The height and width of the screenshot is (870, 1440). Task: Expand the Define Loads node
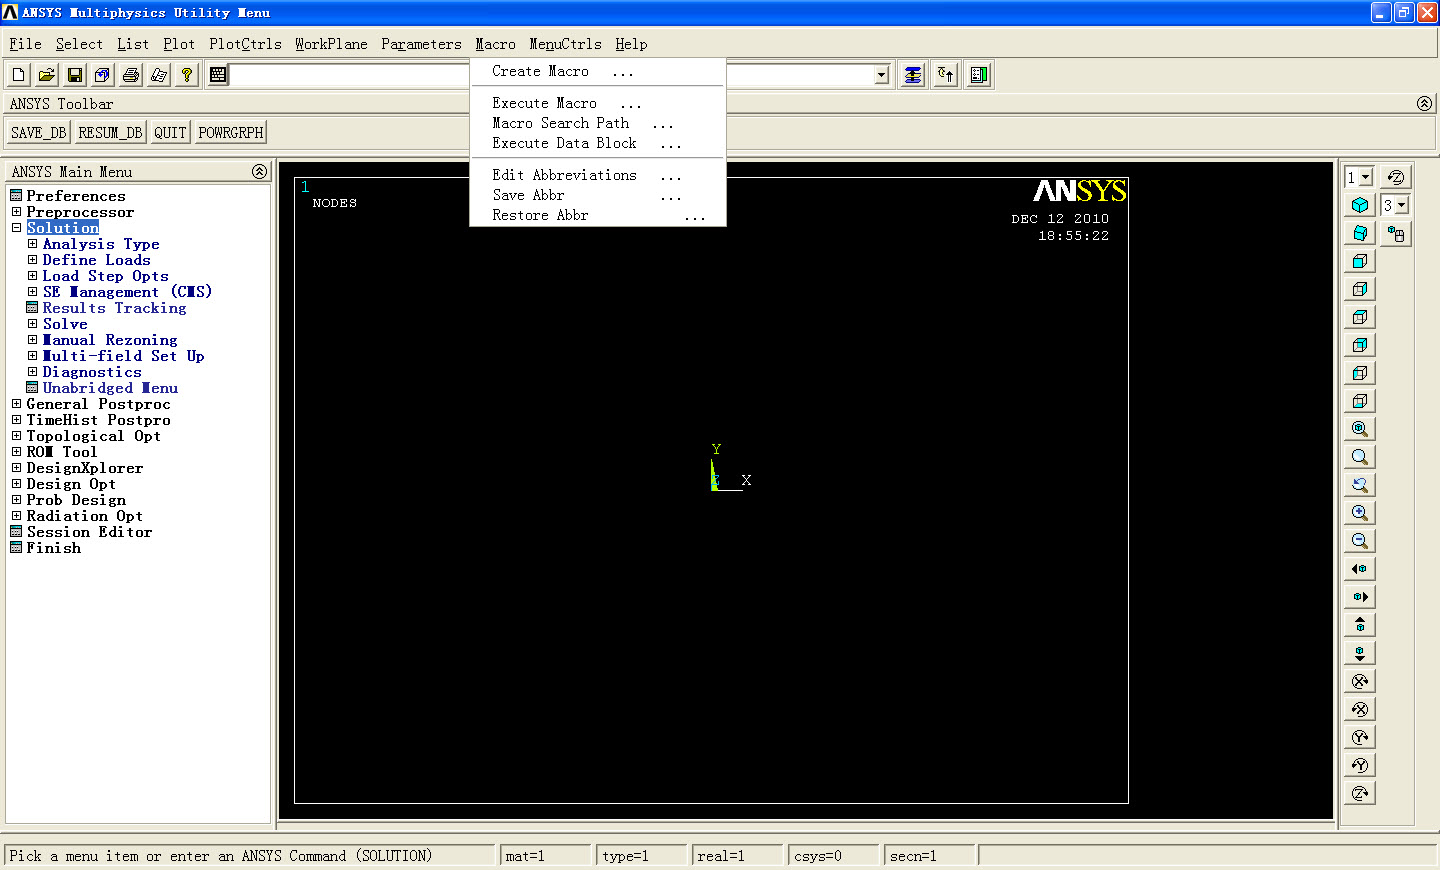(x=32, y=260)
